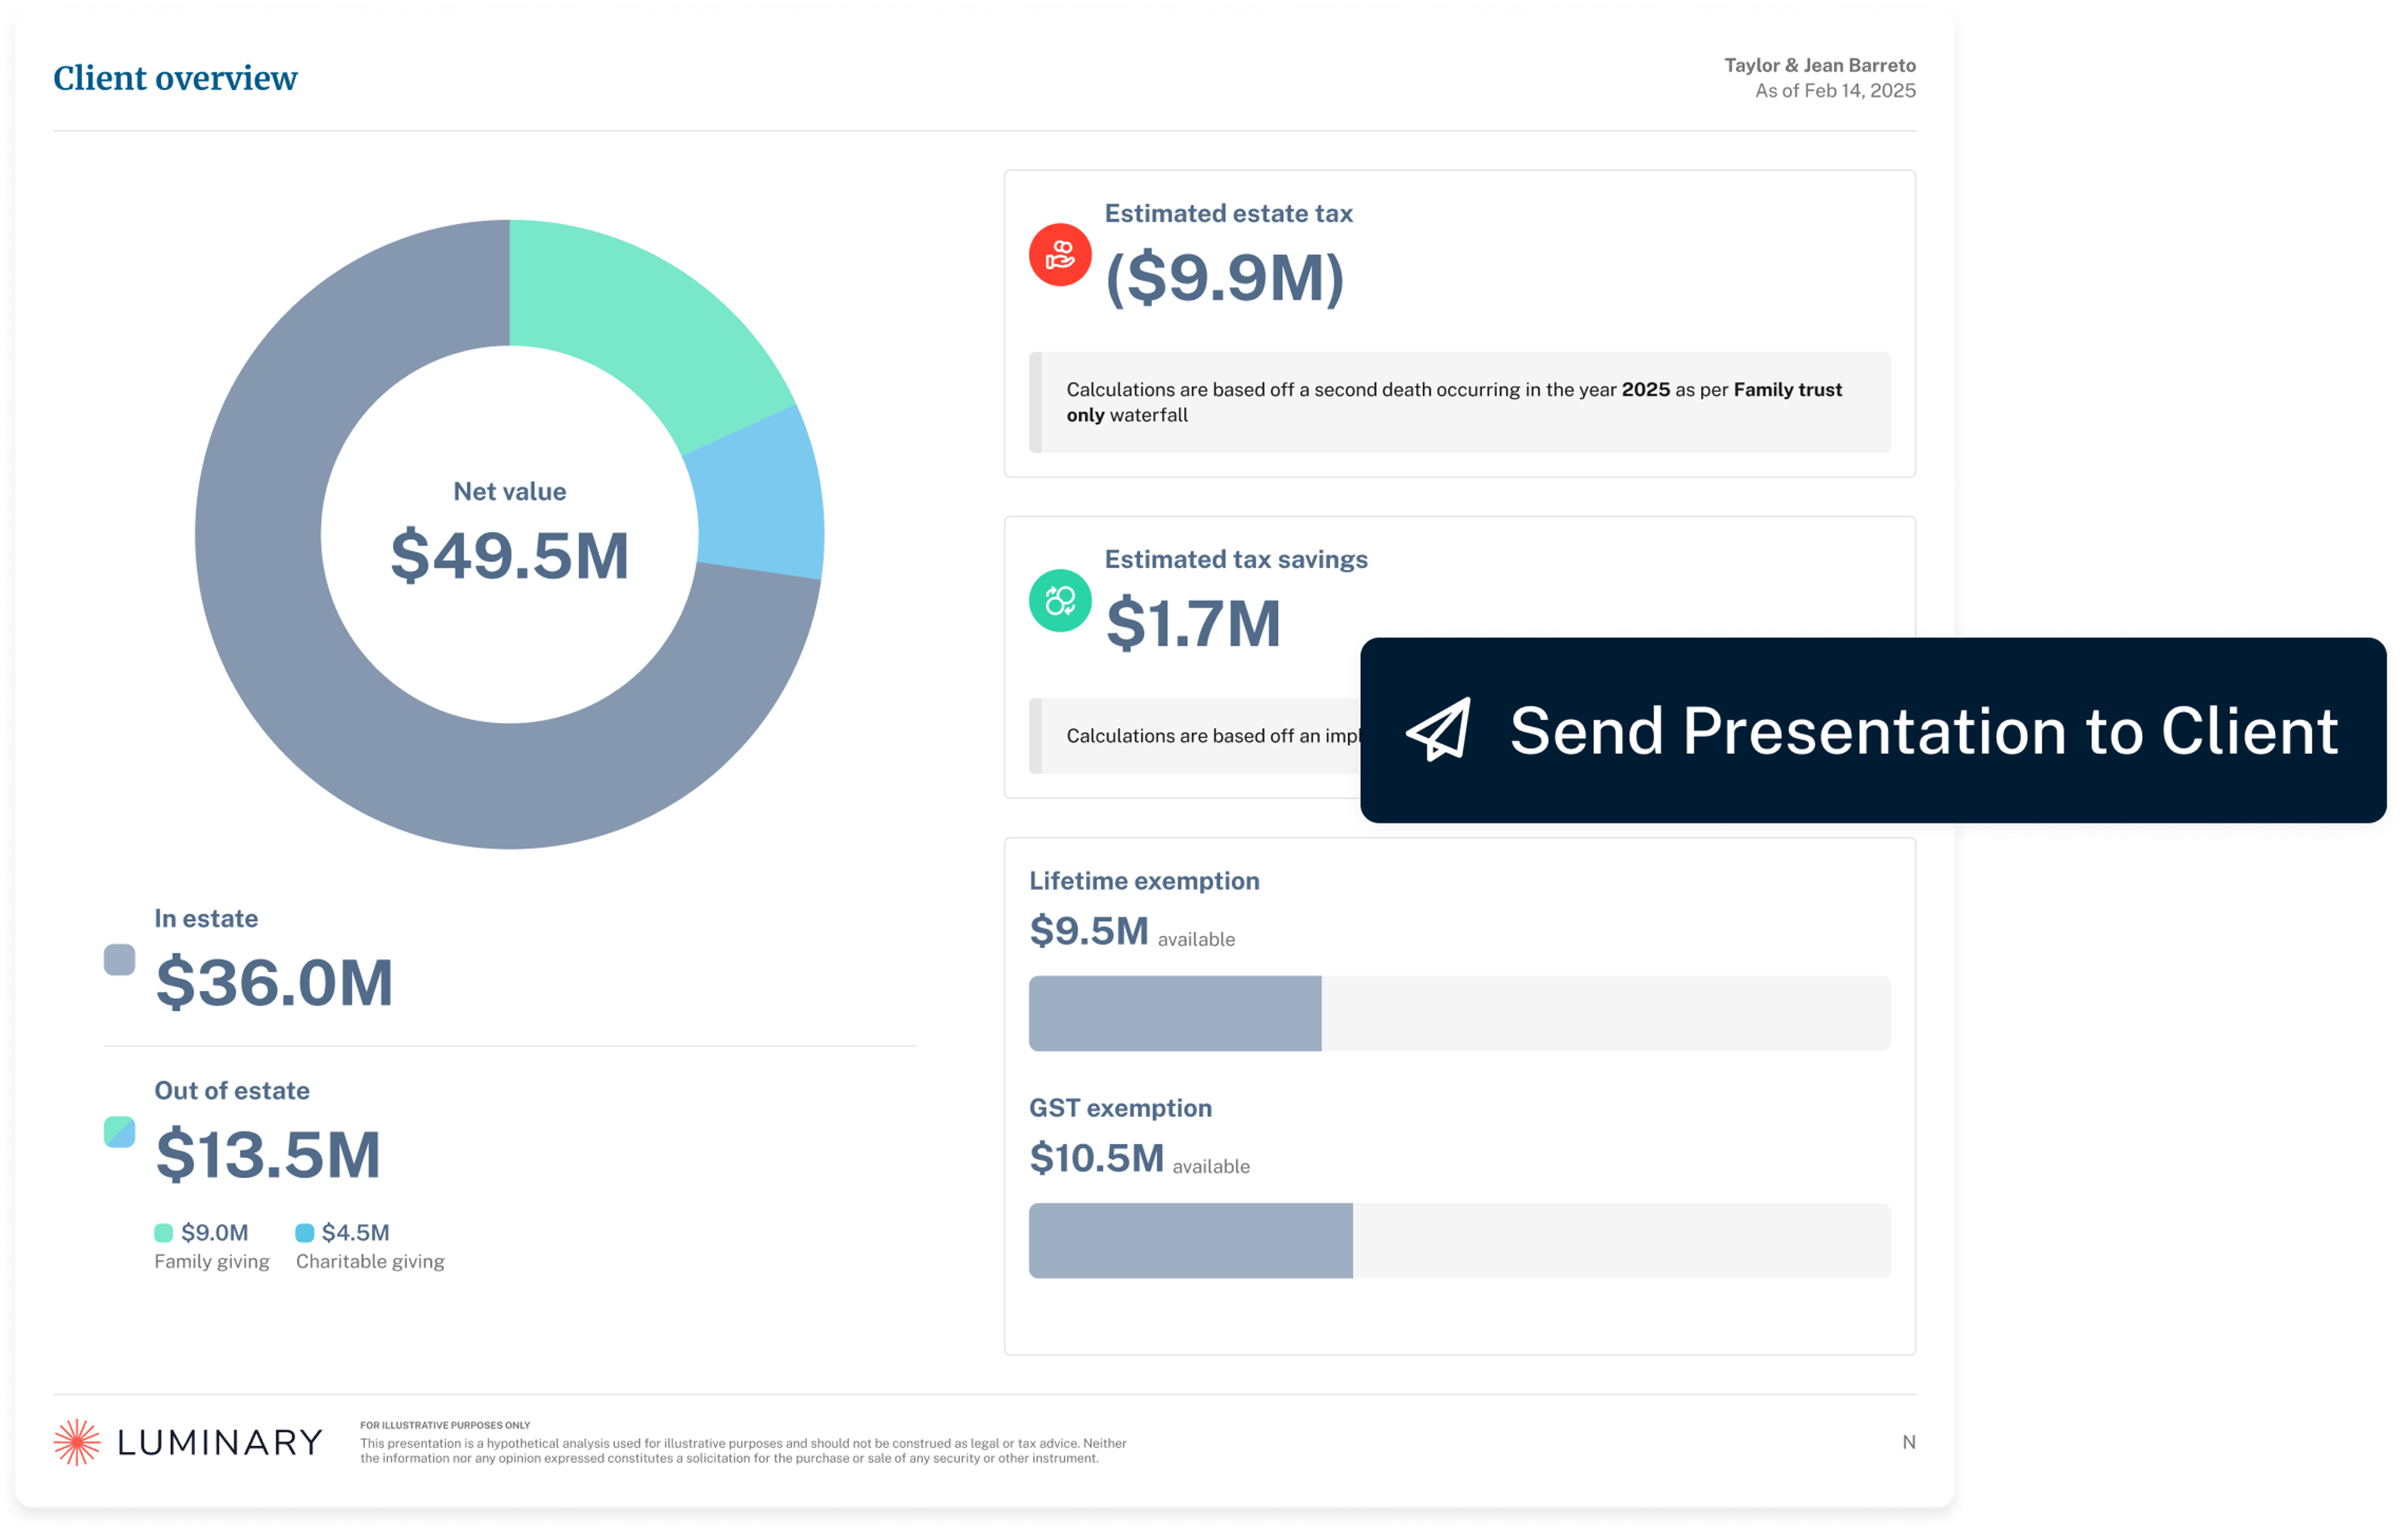The height and width of the screenshot is (1531, 2408).
Task: Click the In estate gray legend swatch
Action: (x=120, y=960)
